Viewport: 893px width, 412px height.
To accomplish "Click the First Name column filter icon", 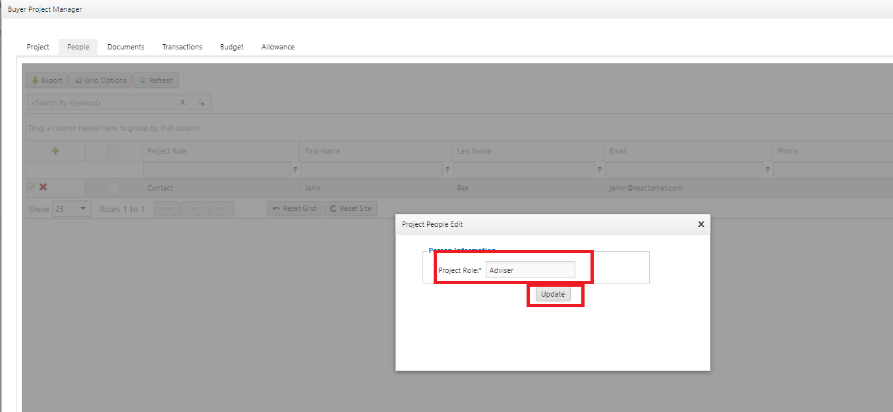I will [447, 170].
